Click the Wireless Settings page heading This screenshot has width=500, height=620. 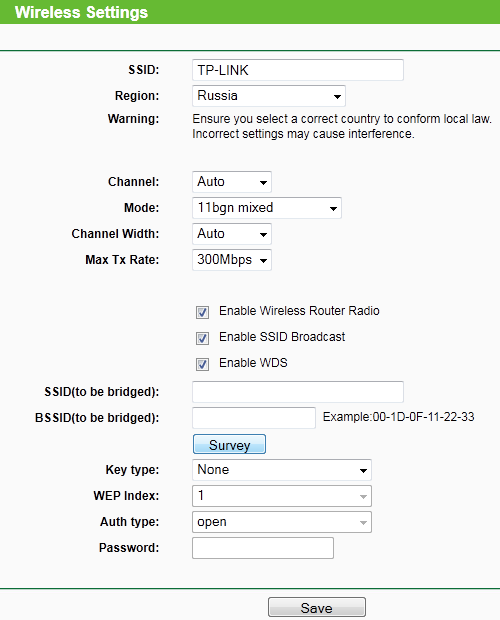pos(81,12)
